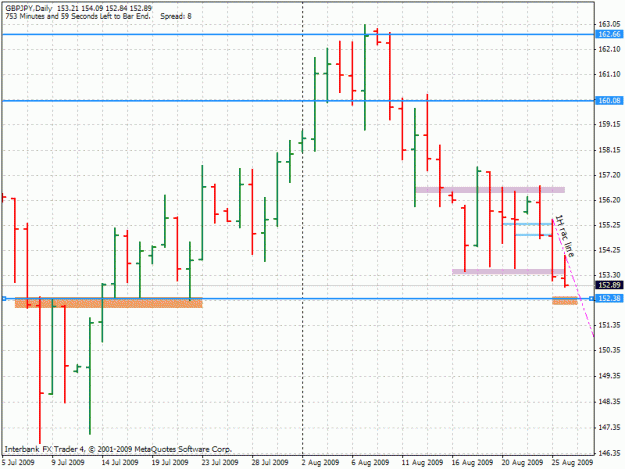Screen dimensions: 625x469
Task: Click the '23 Jul 2009' date label
Action: coord(220,463)
